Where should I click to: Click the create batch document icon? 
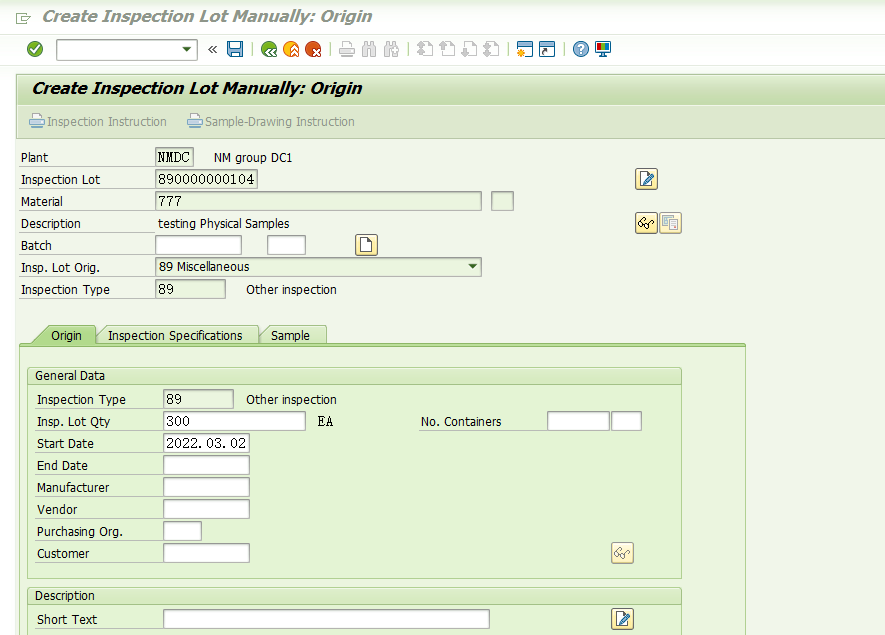[366, 245]
